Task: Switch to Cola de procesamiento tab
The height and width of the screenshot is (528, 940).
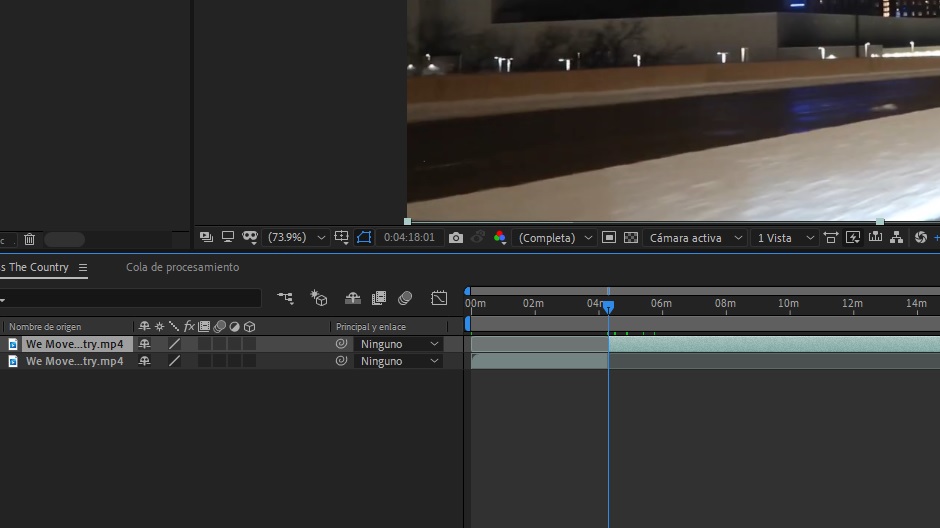Action: coord(182,267)
